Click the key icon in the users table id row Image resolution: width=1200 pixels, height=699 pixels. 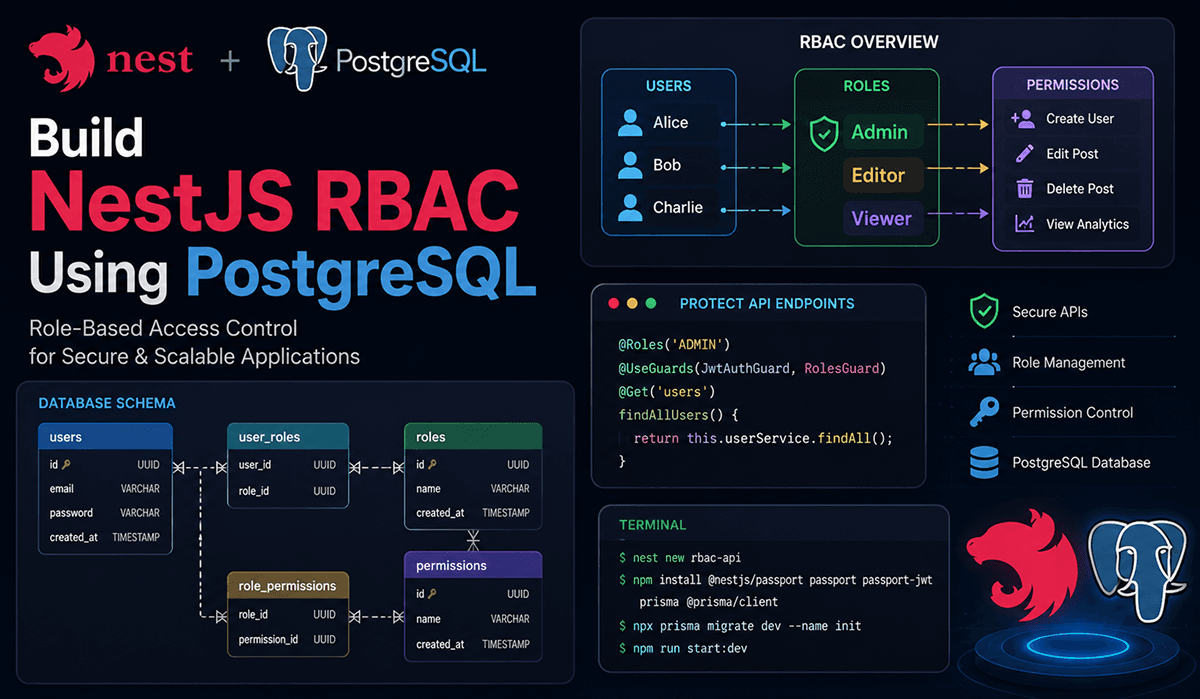click(66, 465)
